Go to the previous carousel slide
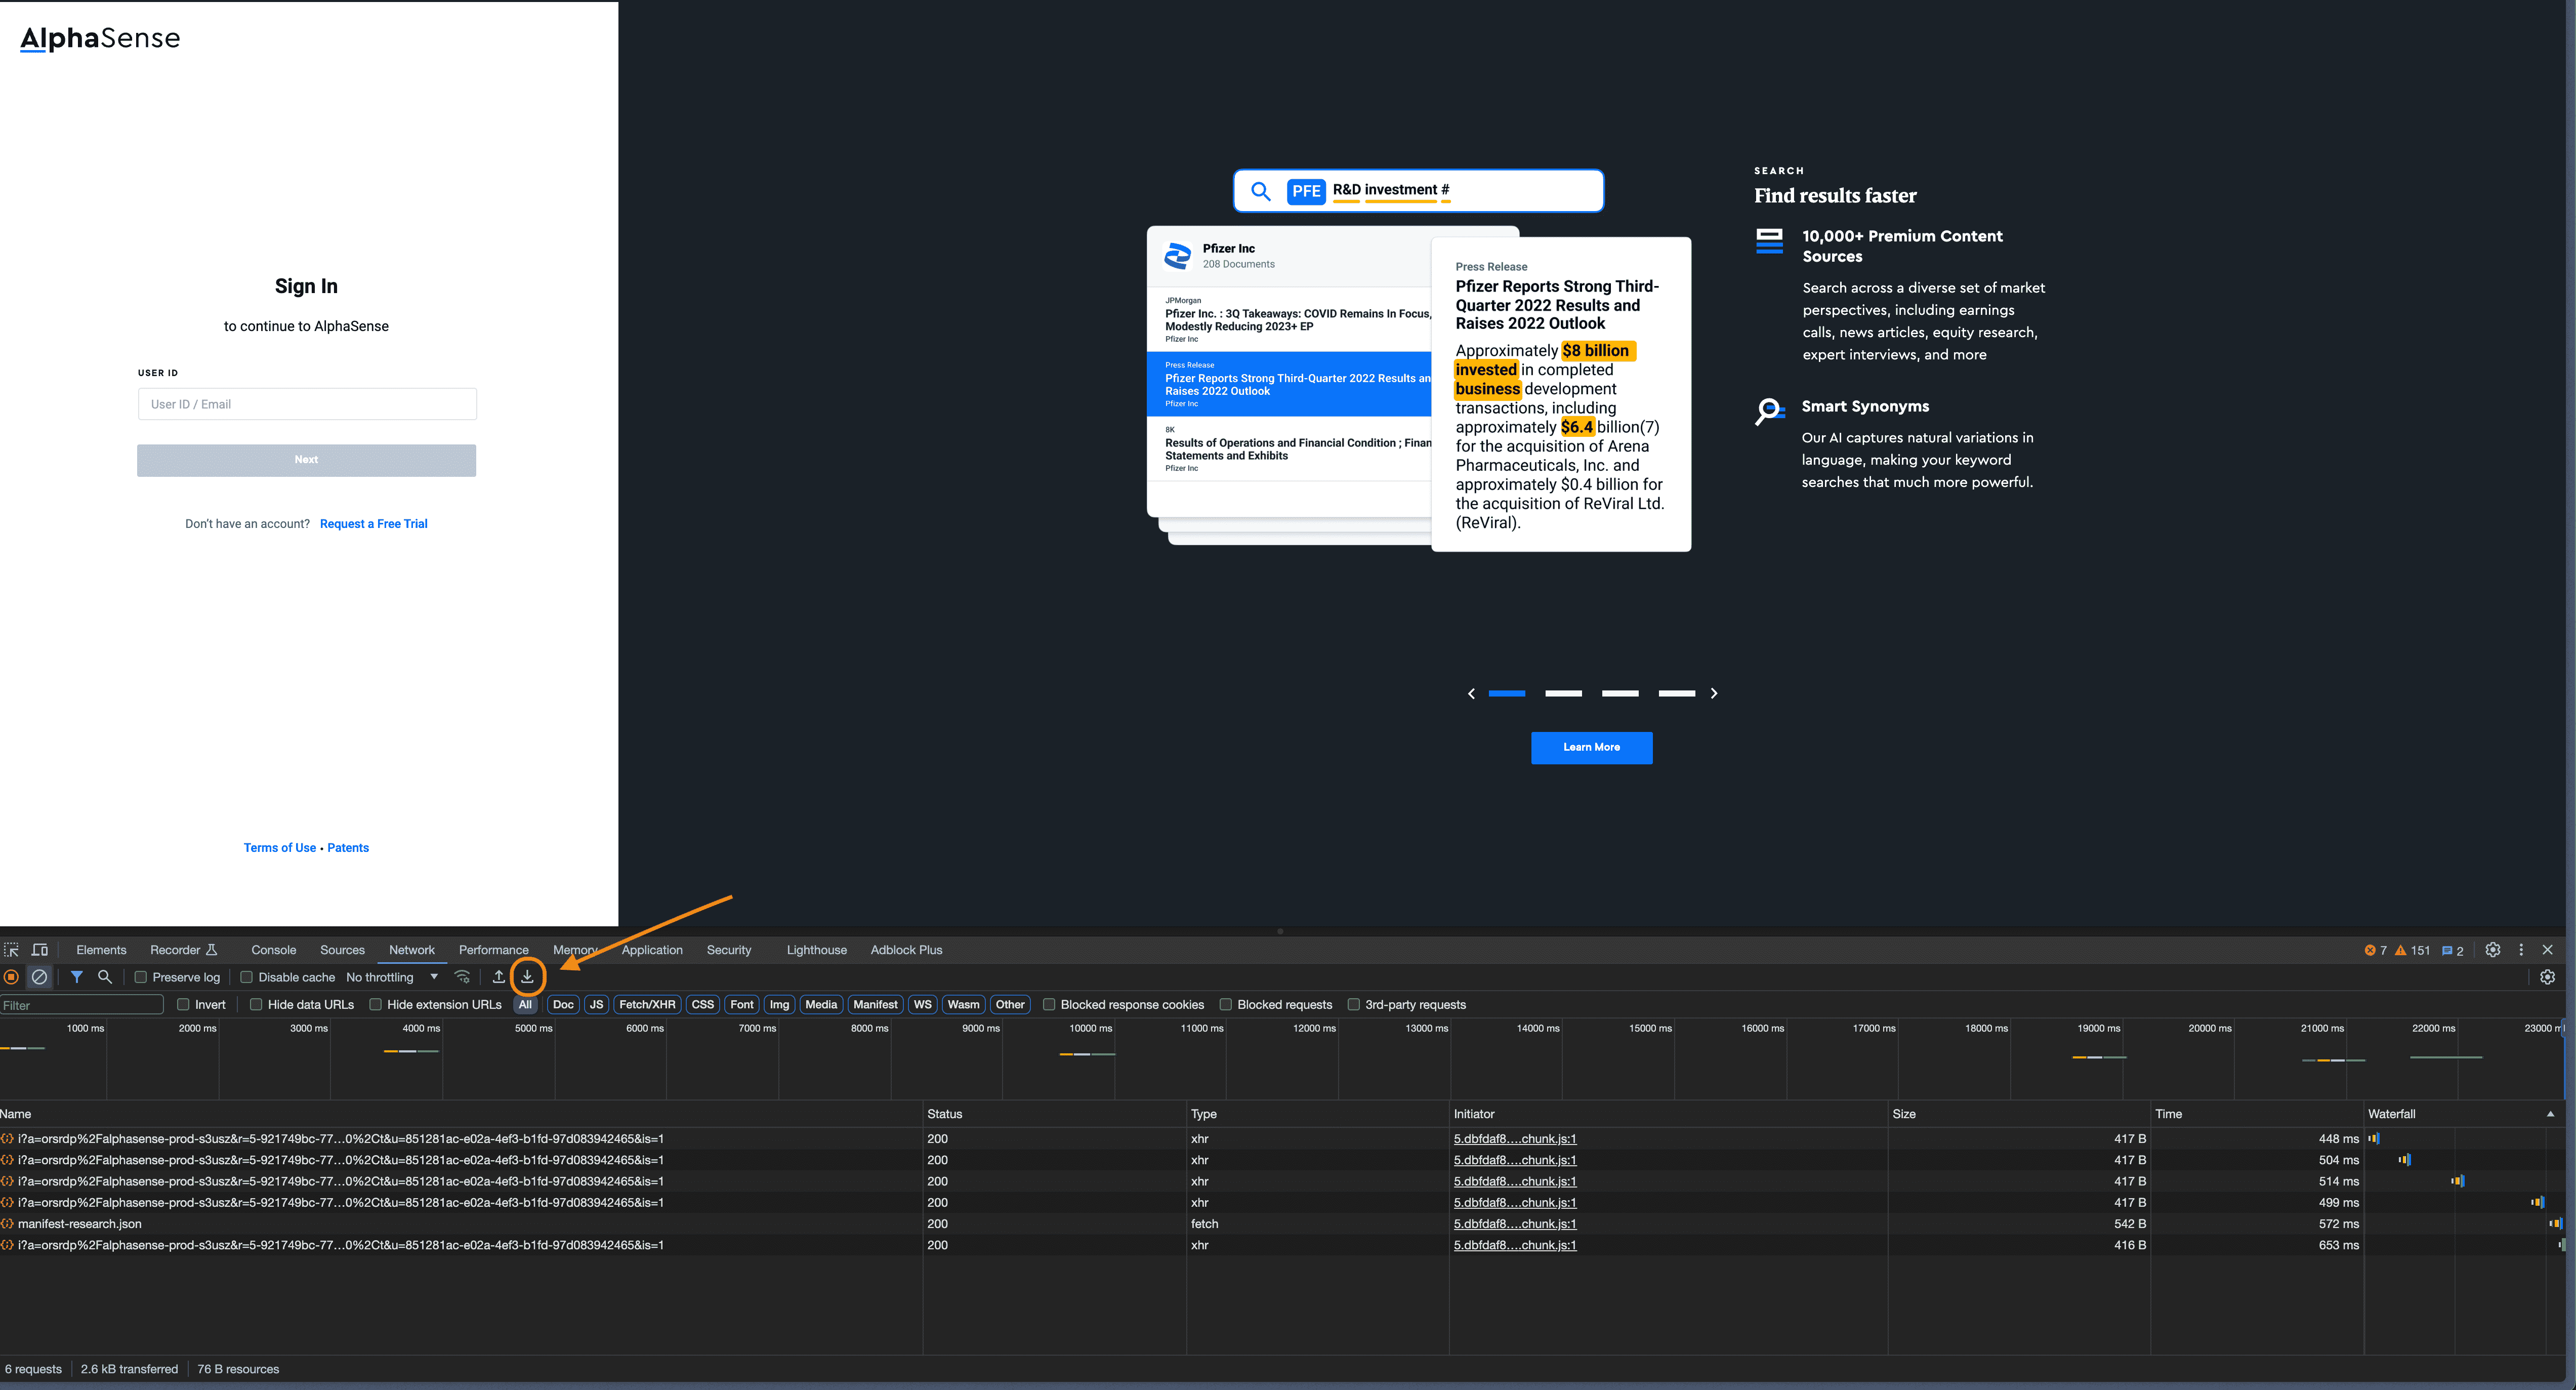The image size is (2576, 1390). tap(1471, 693)
